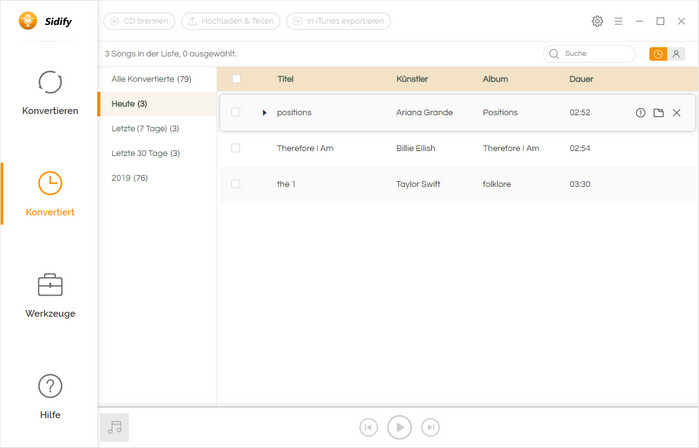Viewport: 699px width, 448px height.
Task: Click the Konvertieren sidebar label
Action: [x=50, y=111]
